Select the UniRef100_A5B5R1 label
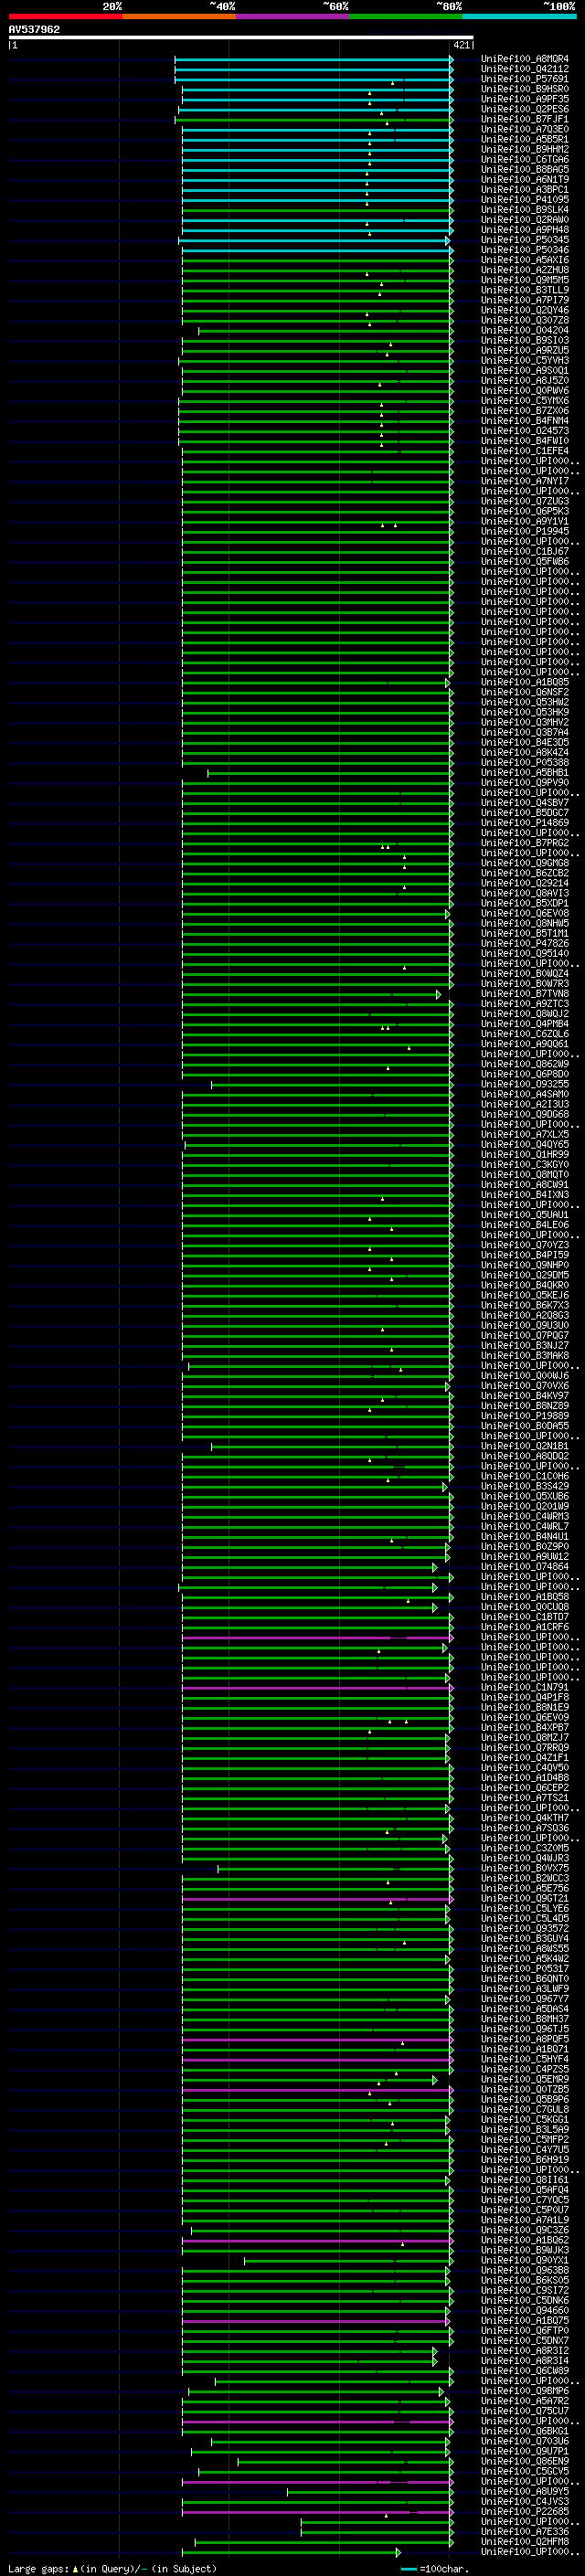The height and width of the screenshot is (2576, 585). 525,139
